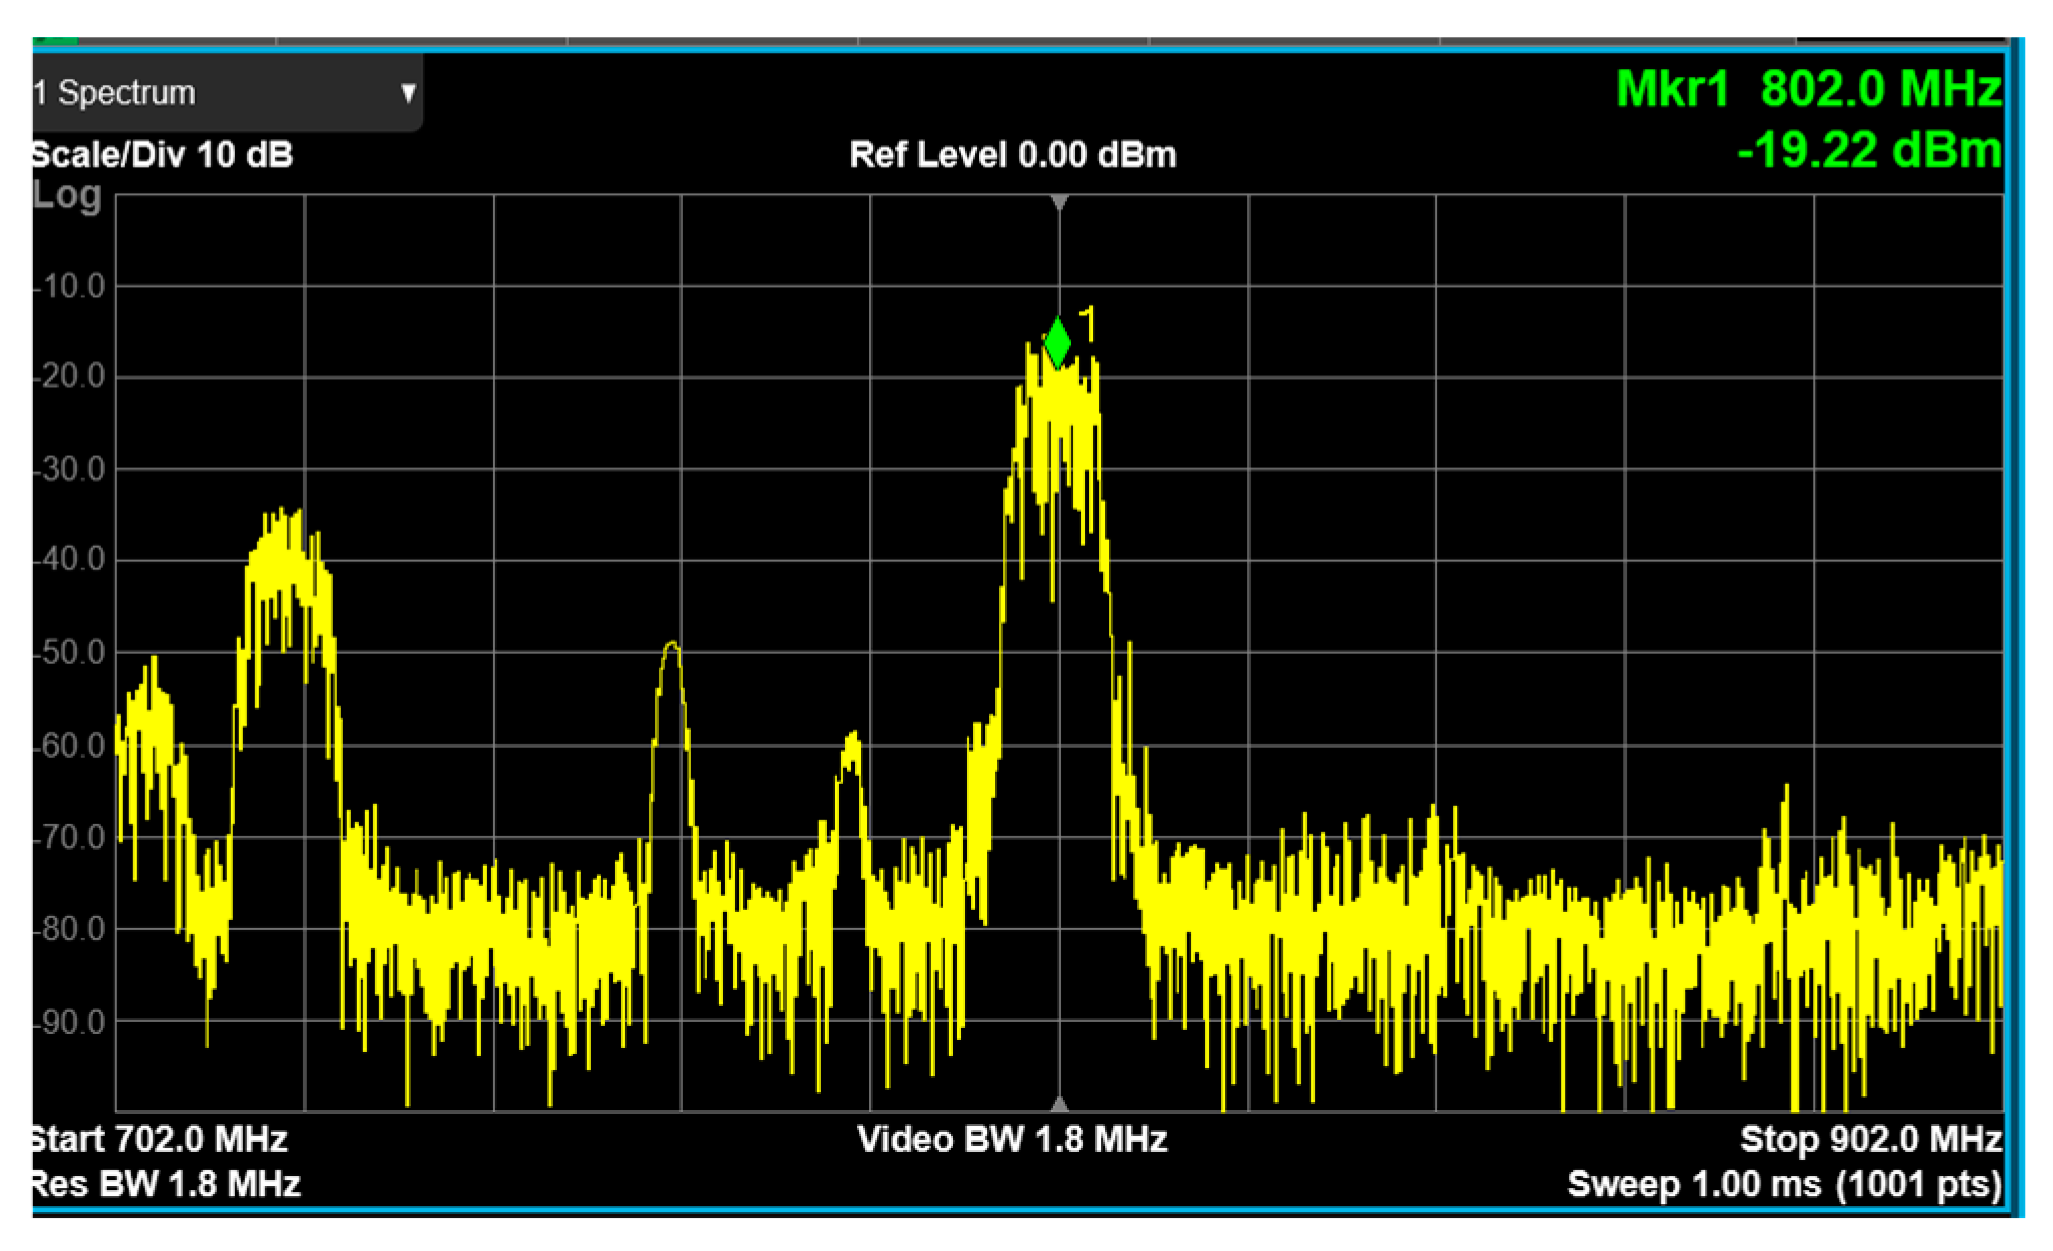The width and height of the screenshot is (2053, 1251).
Task: Click the Sweep 1.00 ms (1001 pts) setting
Action: [1784, 1184]
